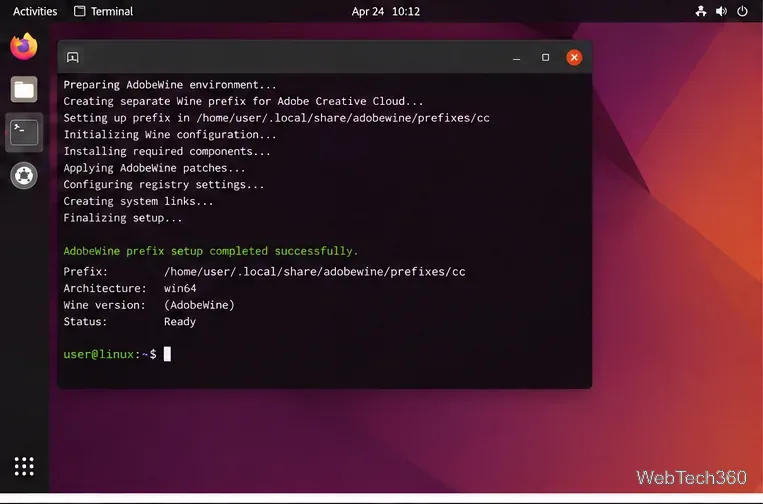
Task: Click 'Creating system links...' line
Action: point(138,201)
